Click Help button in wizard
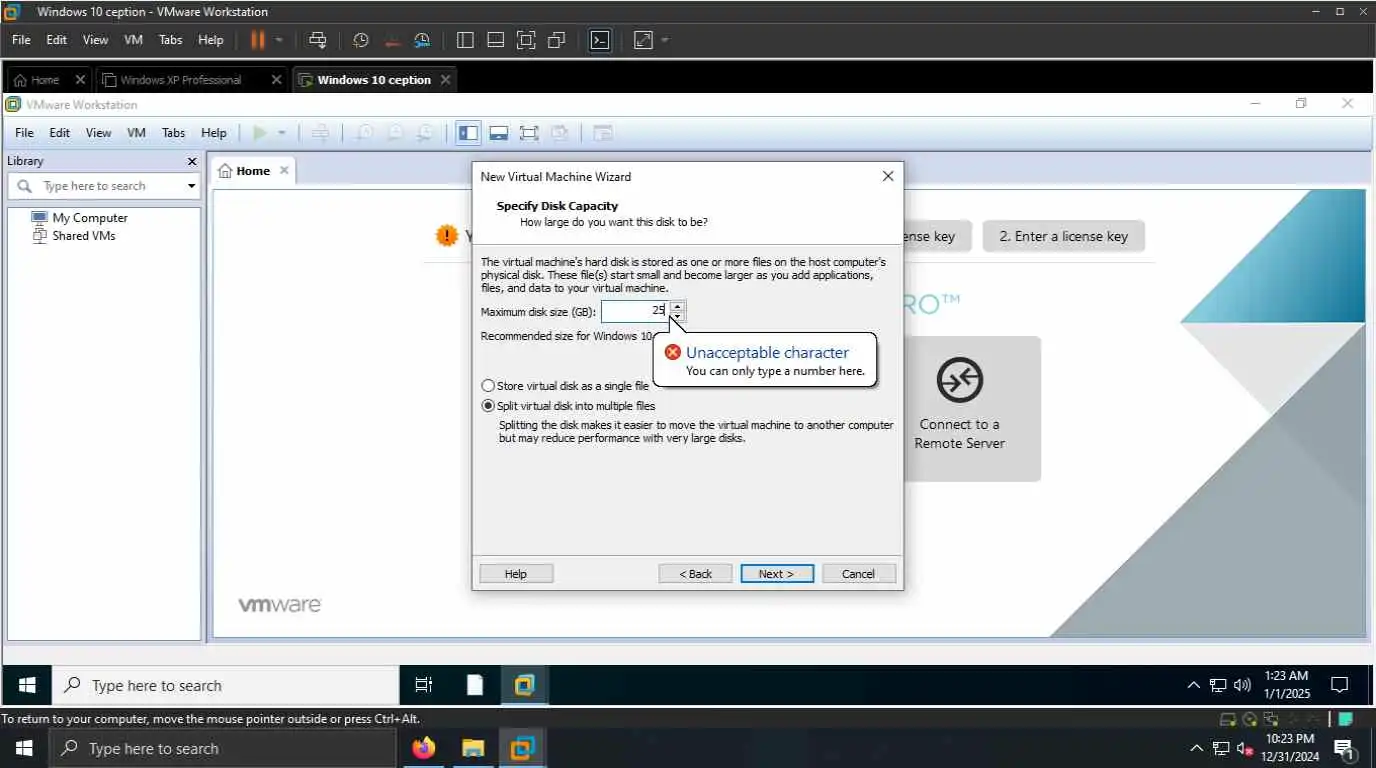The image size is (1376, 768). click(516, 574)
